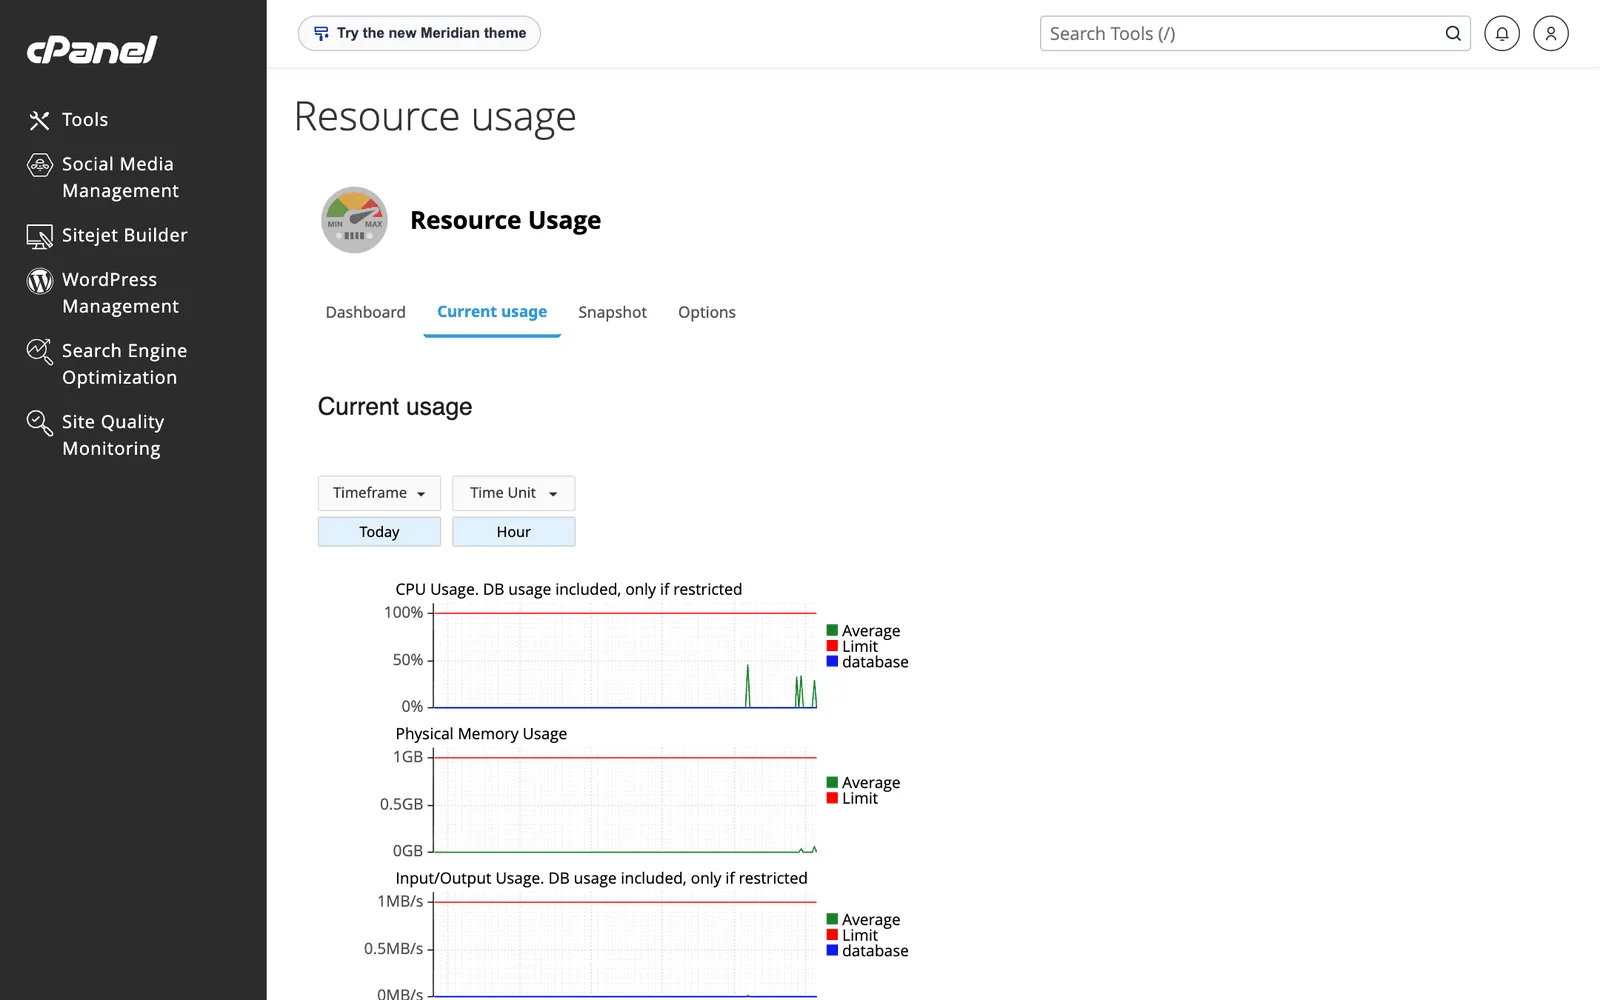Viewport: 1600px width, 1000px height.
Task: Switch to the Dashboard tab
Action: (365, 312)
